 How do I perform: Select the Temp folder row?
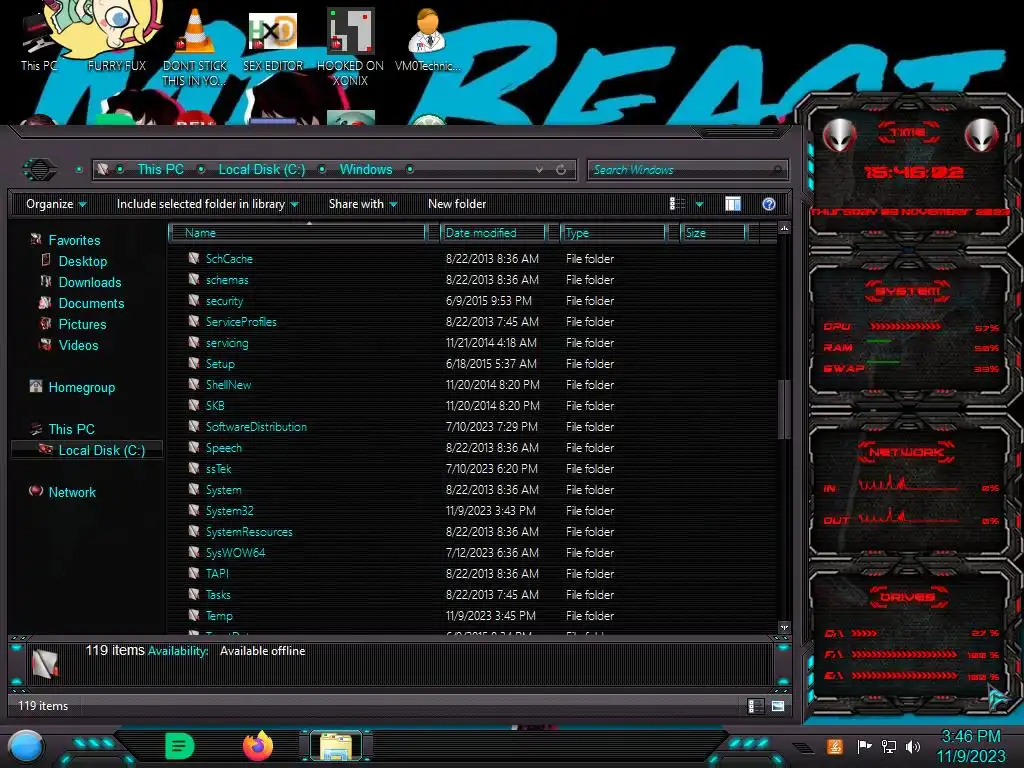pyautogui.click(x=473, y=615)
